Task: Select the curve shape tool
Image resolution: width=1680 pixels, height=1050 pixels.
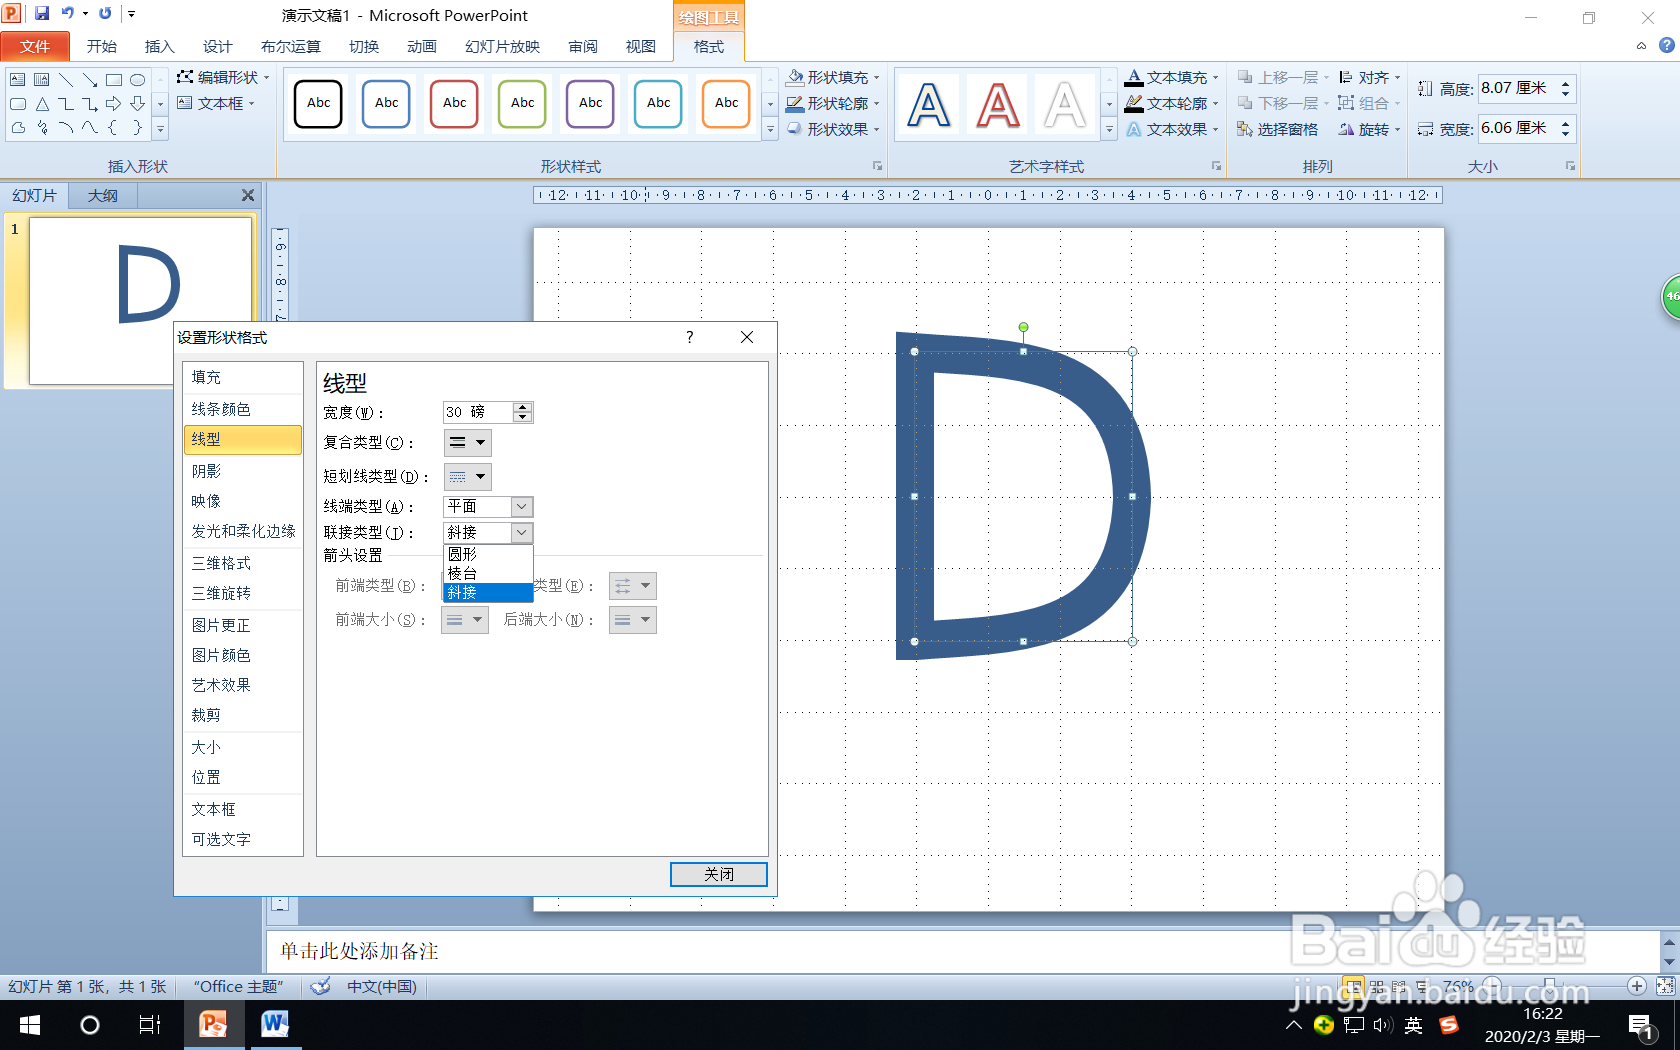Action: pos(90,127)
